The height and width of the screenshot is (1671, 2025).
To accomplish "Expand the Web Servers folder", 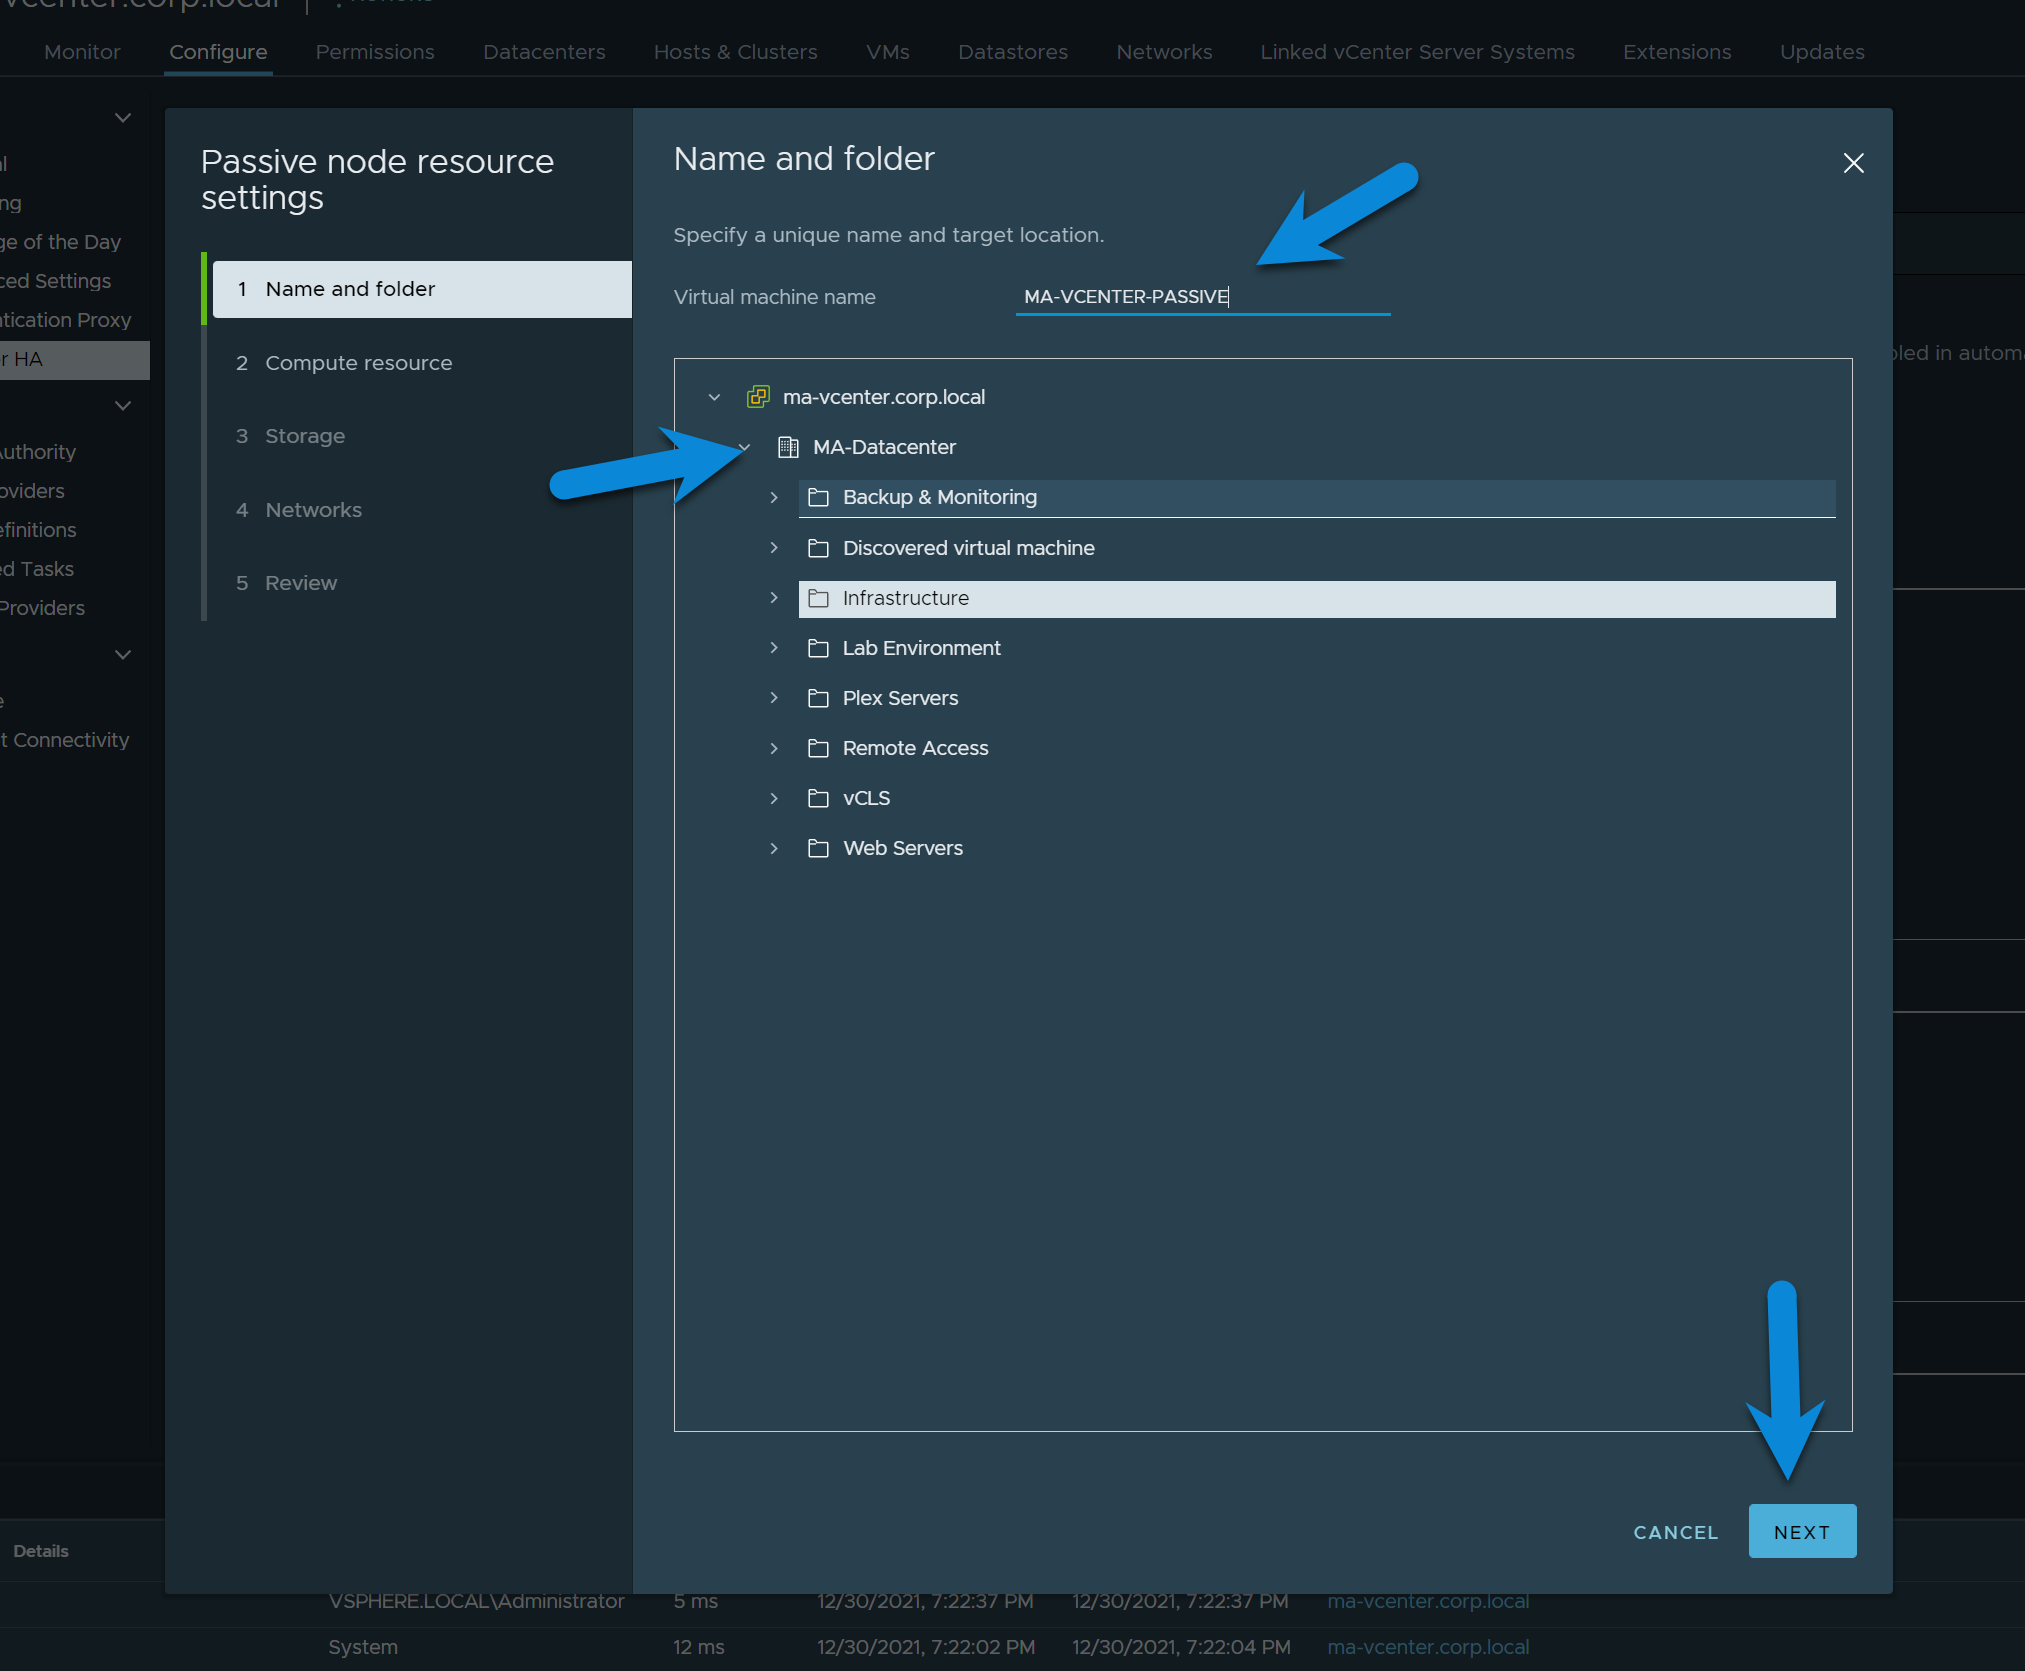I will [x=774, y=848].
